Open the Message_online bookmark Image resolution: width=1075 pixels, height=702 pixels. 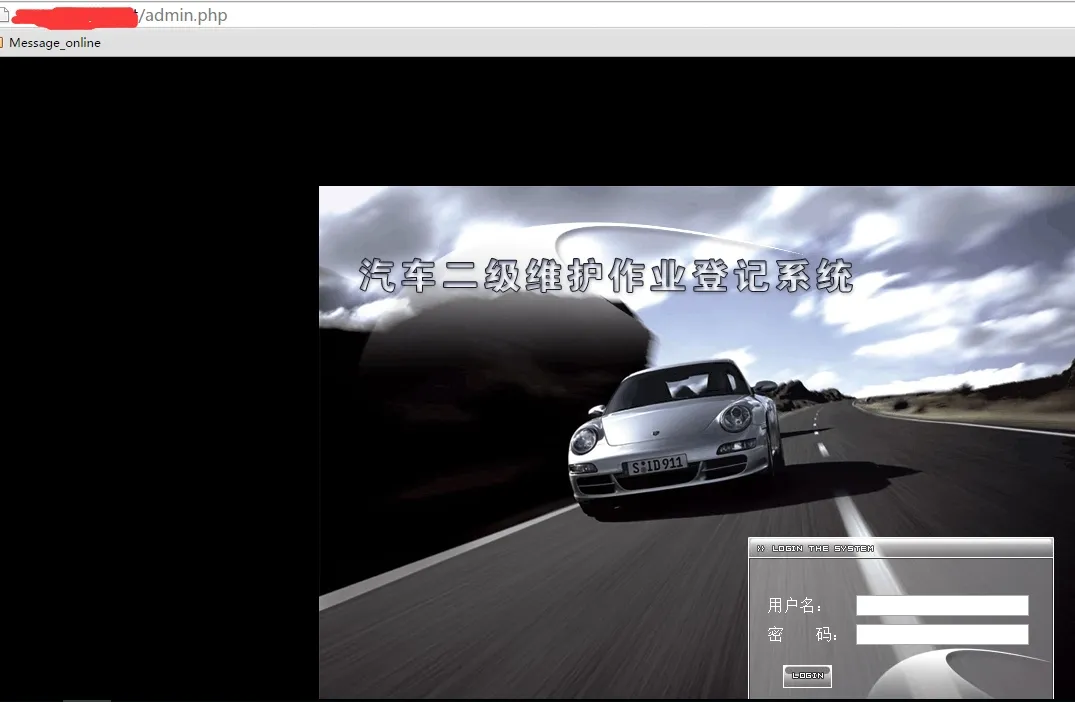point(55,43)
